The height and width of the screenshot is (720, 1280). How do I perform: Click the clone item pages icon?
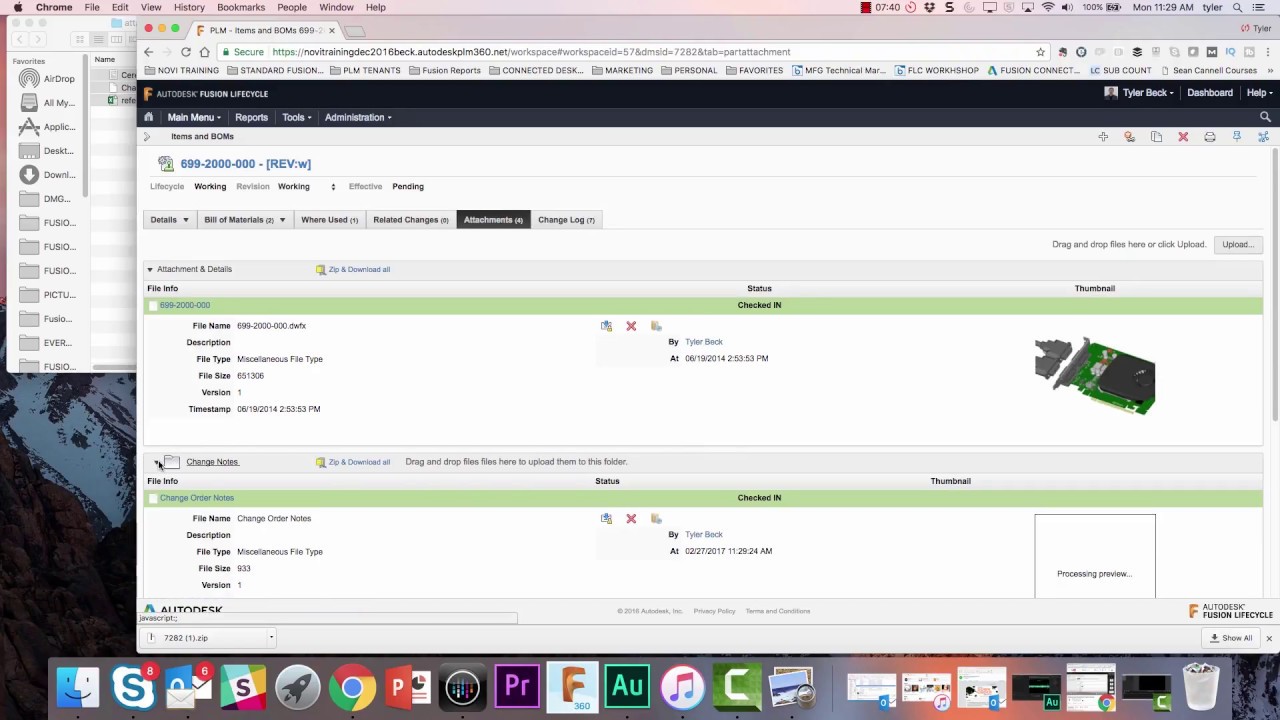pos(1156,137)
